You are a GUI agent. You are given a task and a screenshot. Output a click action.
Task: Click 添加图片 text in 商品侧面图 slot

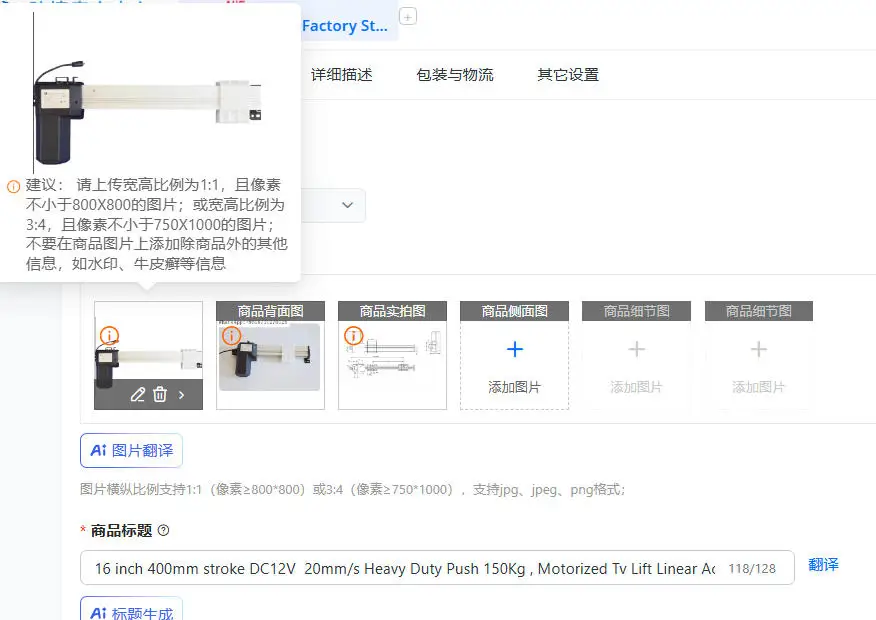[x=515, y=387]
